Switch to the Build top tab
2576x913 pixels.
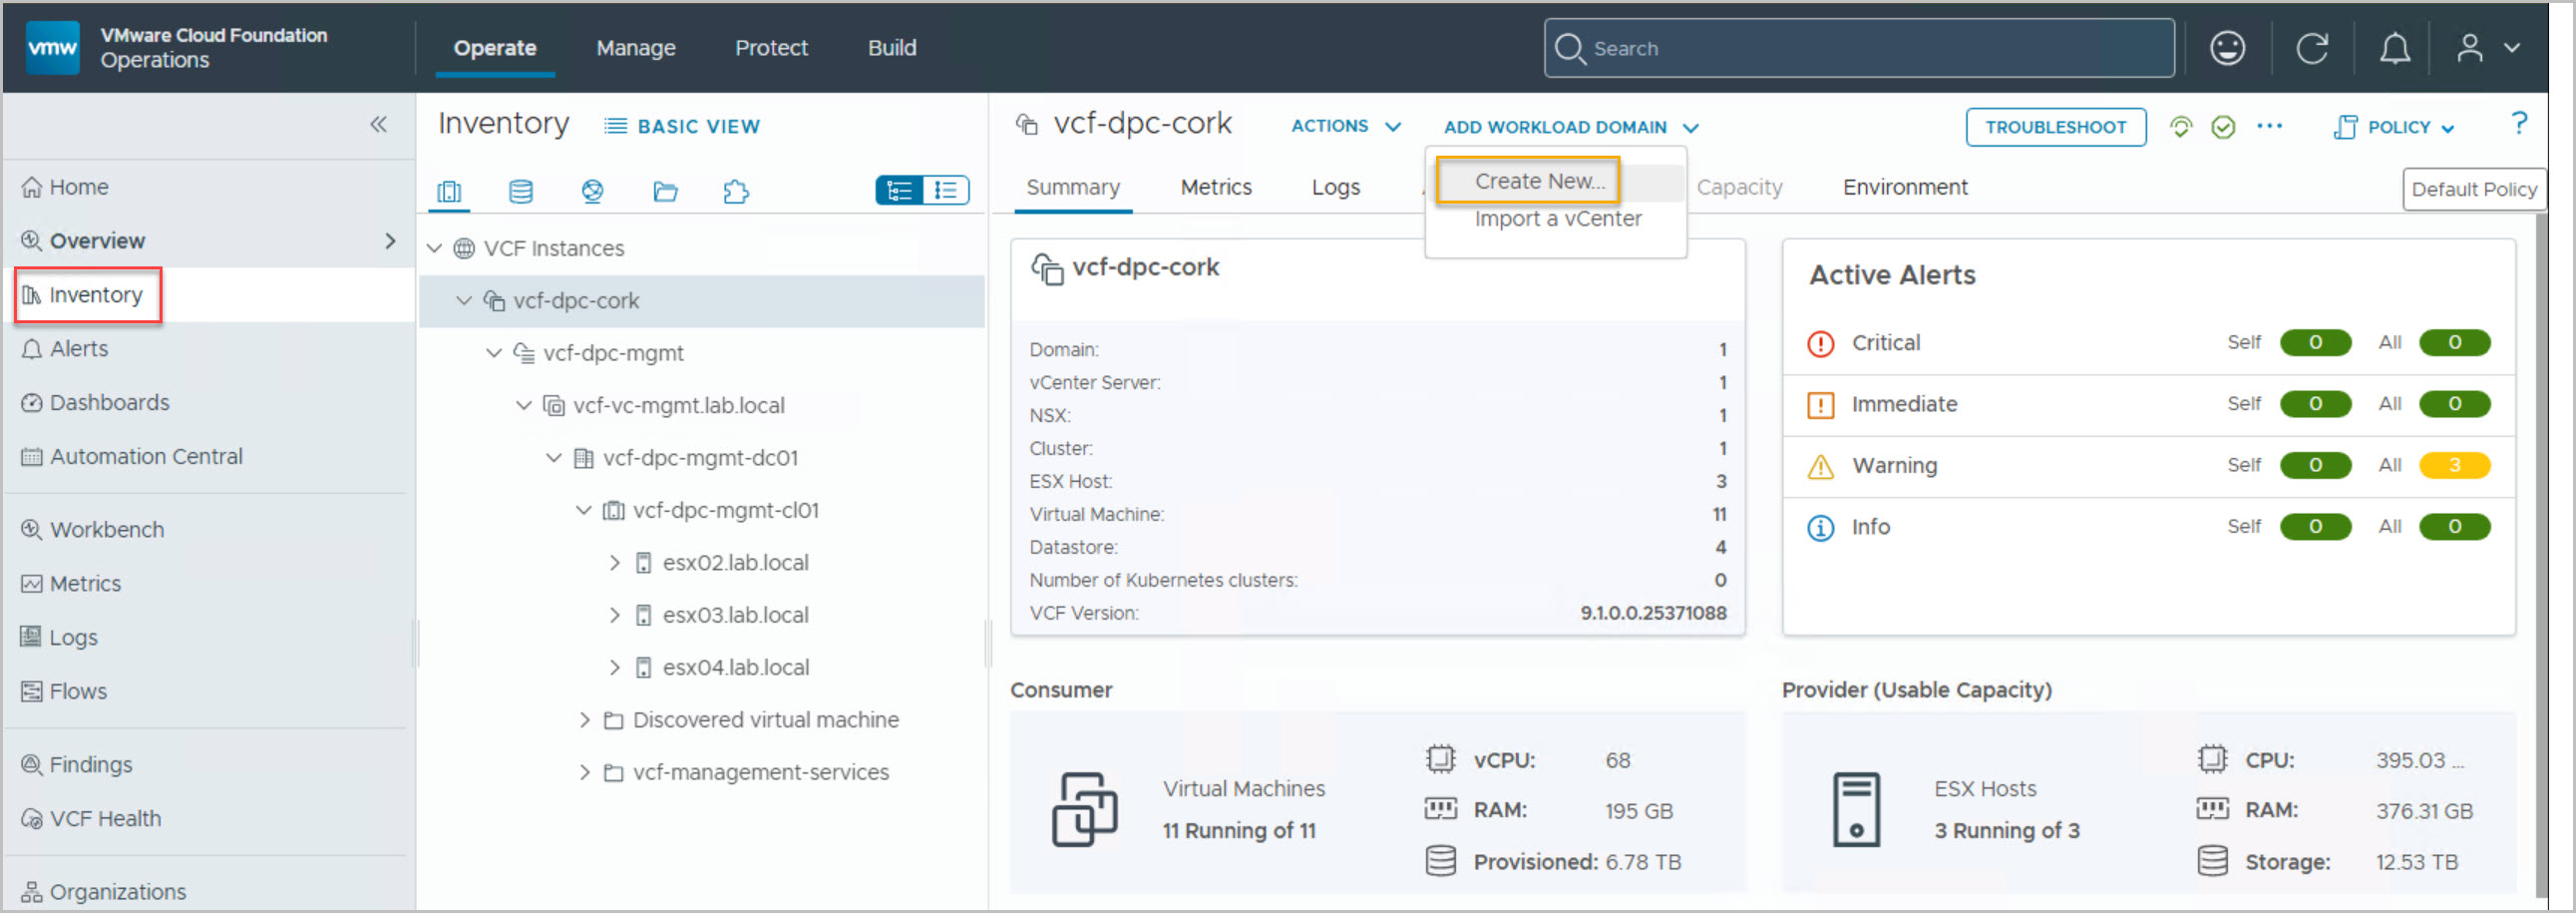[x=892, y=48]
